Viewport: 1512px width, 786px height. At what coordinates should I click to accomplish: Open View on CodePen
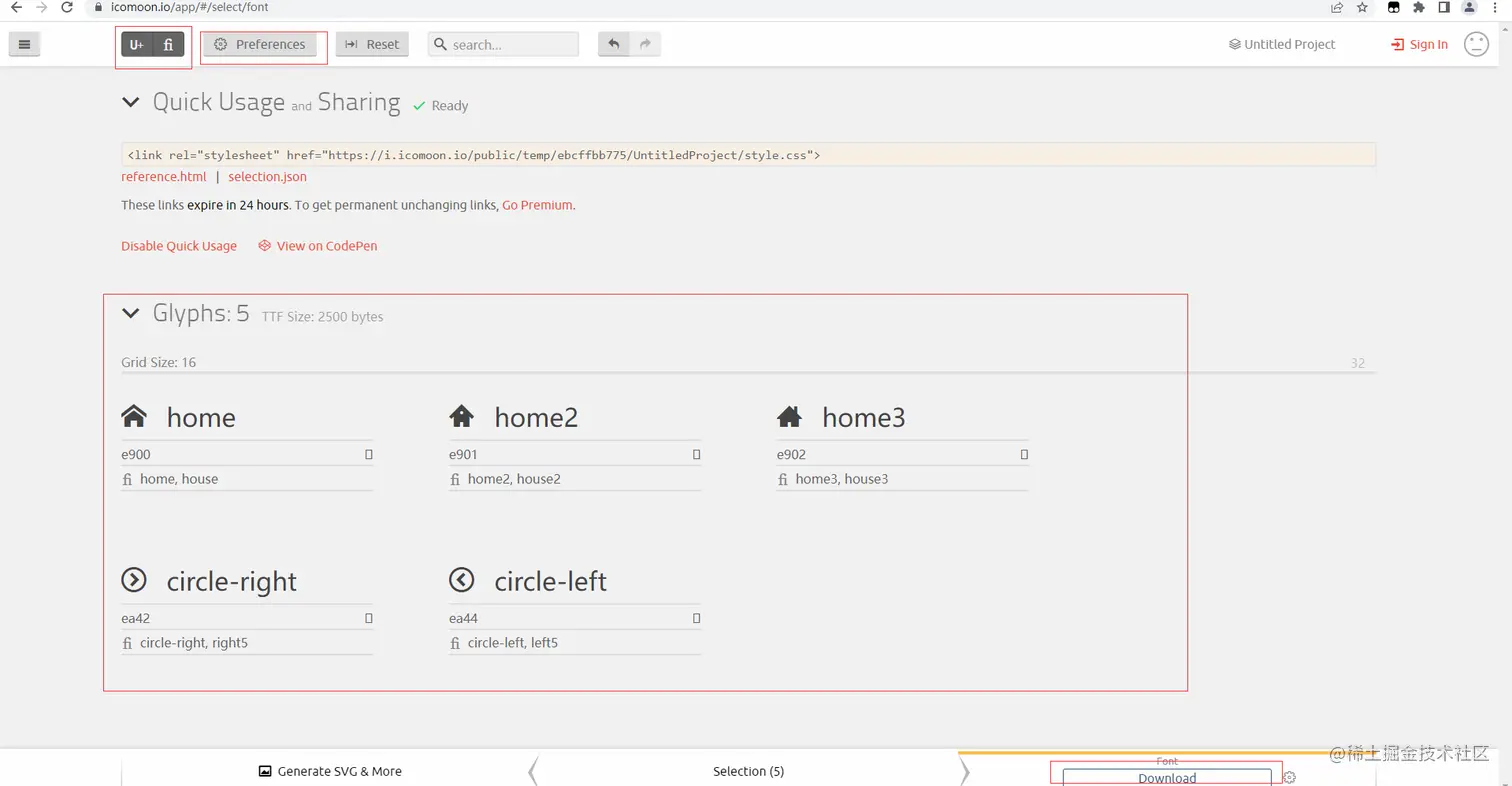coord(318,246)
